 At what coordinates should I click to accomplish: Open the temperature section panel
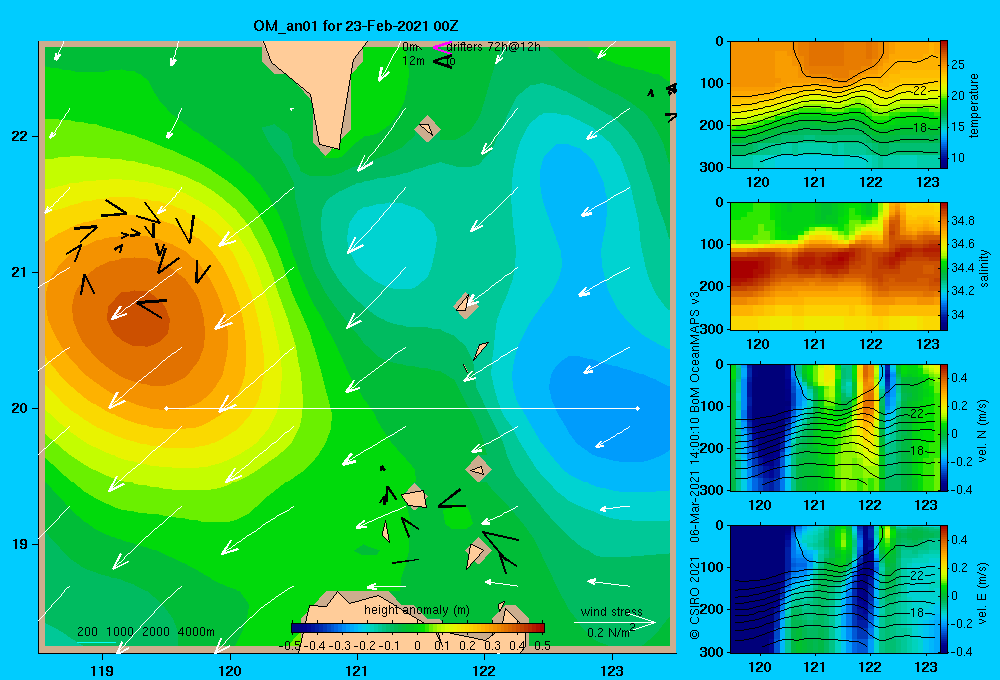click(834, 105)
